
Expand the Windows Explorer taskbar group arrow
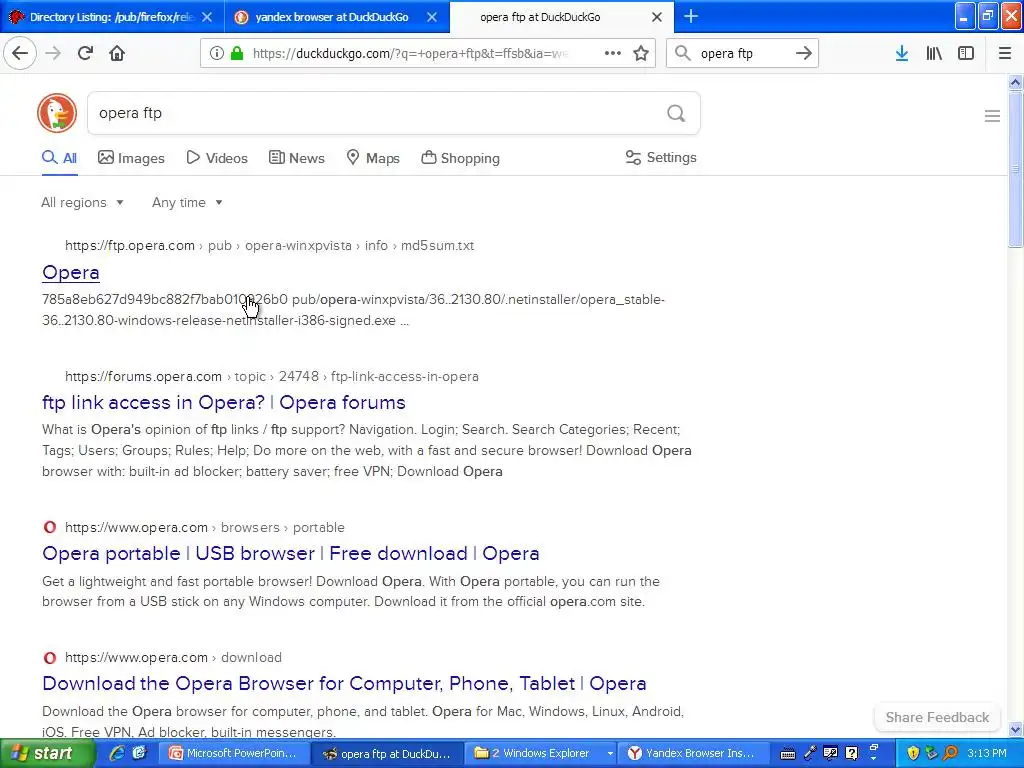tap(610, 754)
